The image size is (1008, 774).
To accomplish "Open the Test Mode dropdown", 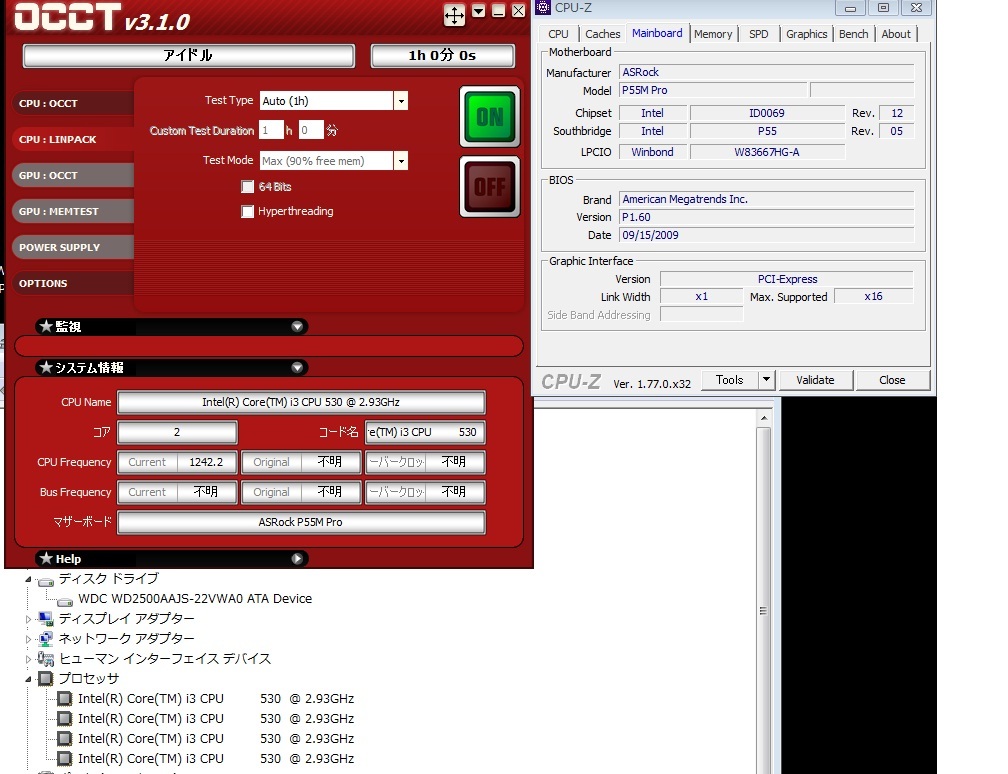I will pos(400,161).
